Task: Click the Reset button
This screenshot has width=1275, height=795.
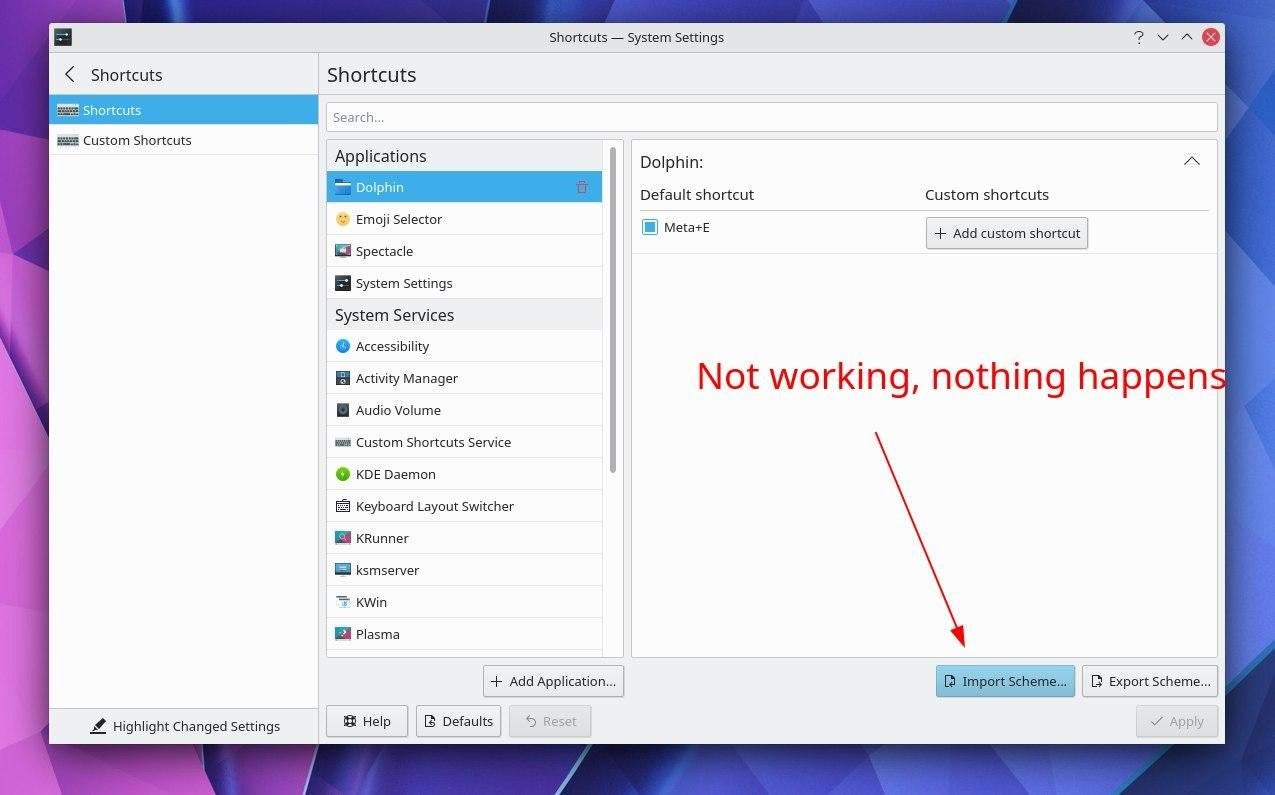Action: pos(550,721)
